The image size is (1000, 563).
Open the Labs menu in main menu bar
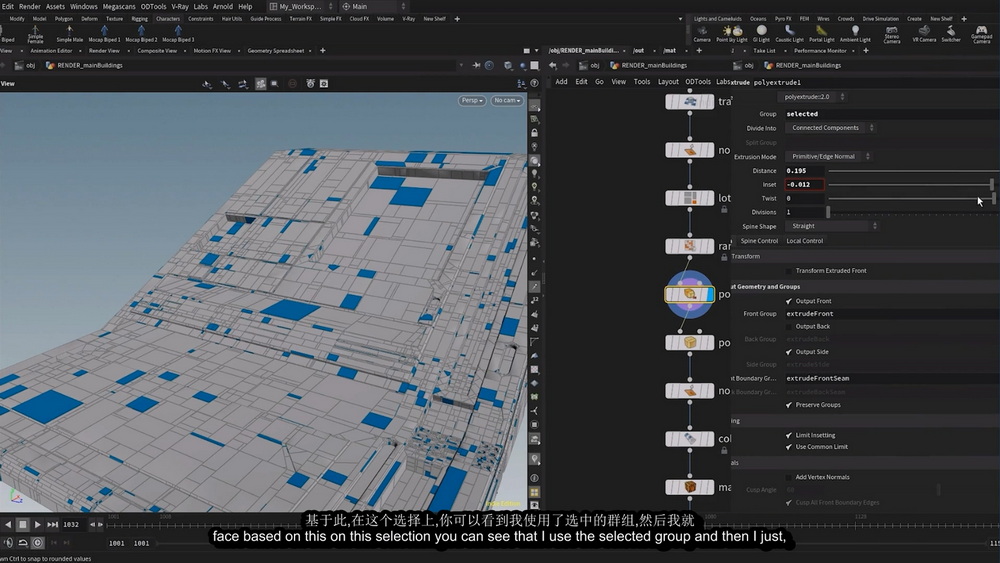[x=200, y=6]
